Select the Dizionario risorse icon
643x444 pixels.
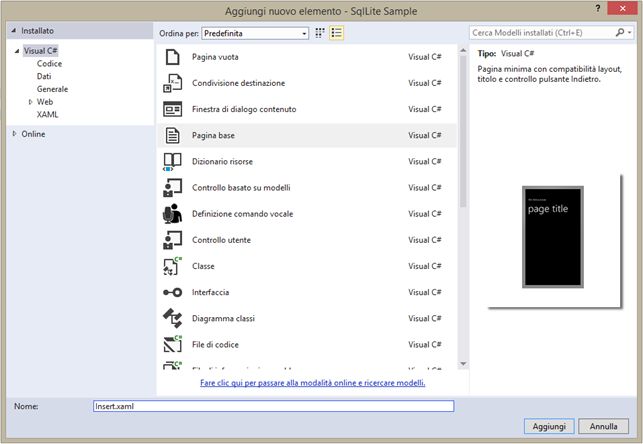pos(172,161)
